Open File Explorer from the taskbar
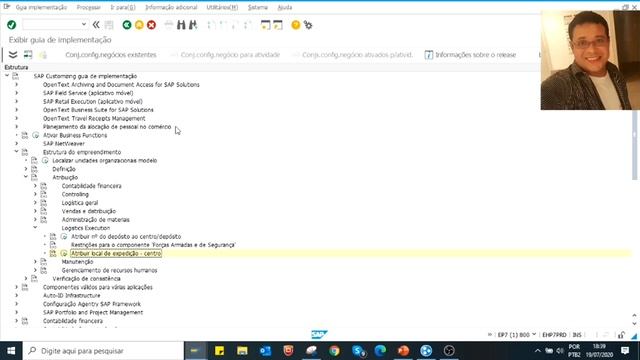The height and width of the screenshot is (360, 640). tap(242, 351)
